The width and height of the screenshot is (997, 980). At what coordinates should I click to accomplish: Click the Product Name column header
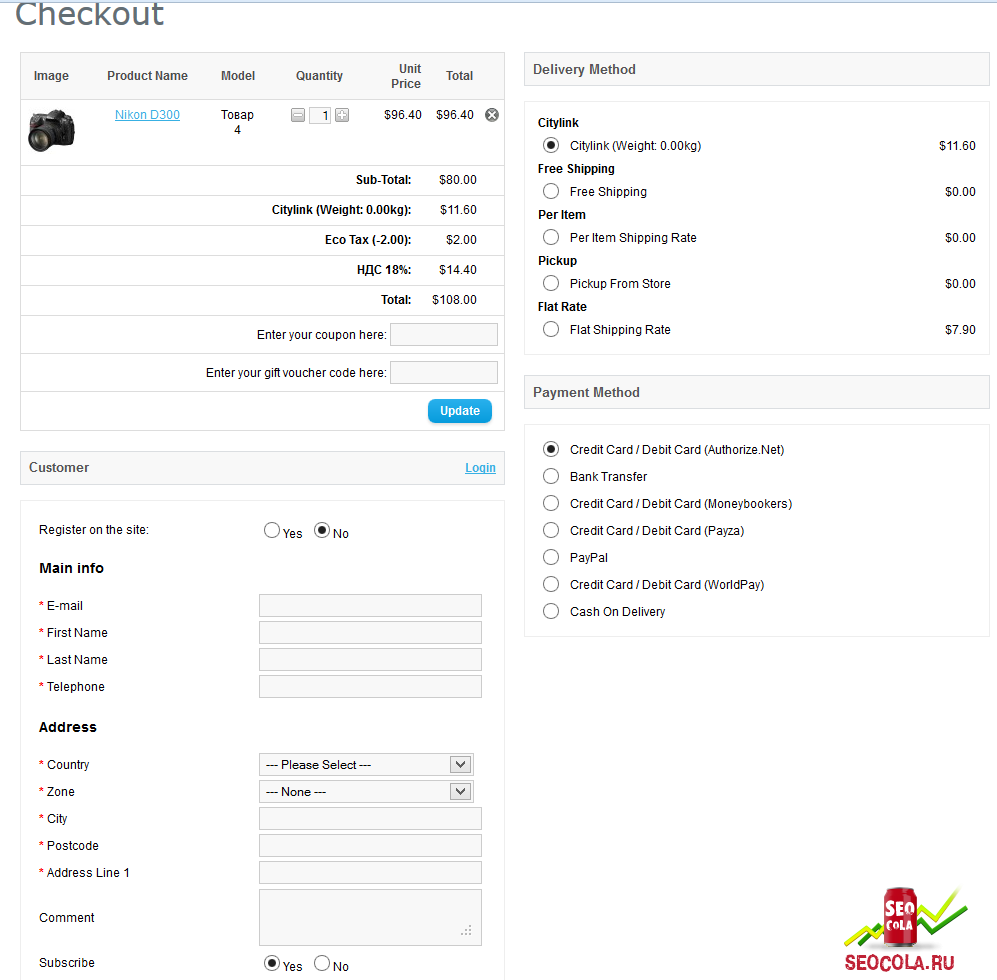click(148, 76)
